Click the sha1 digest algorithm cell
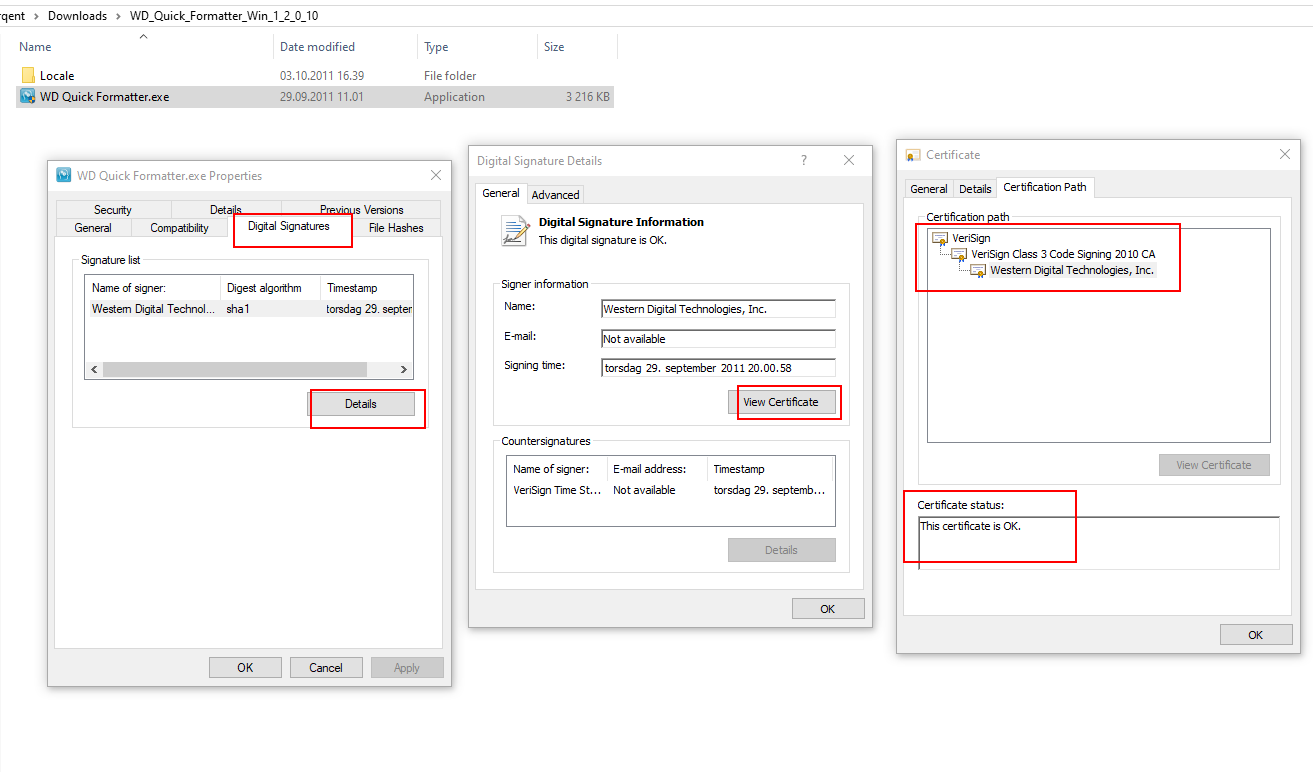 click(x=236, y=309)
